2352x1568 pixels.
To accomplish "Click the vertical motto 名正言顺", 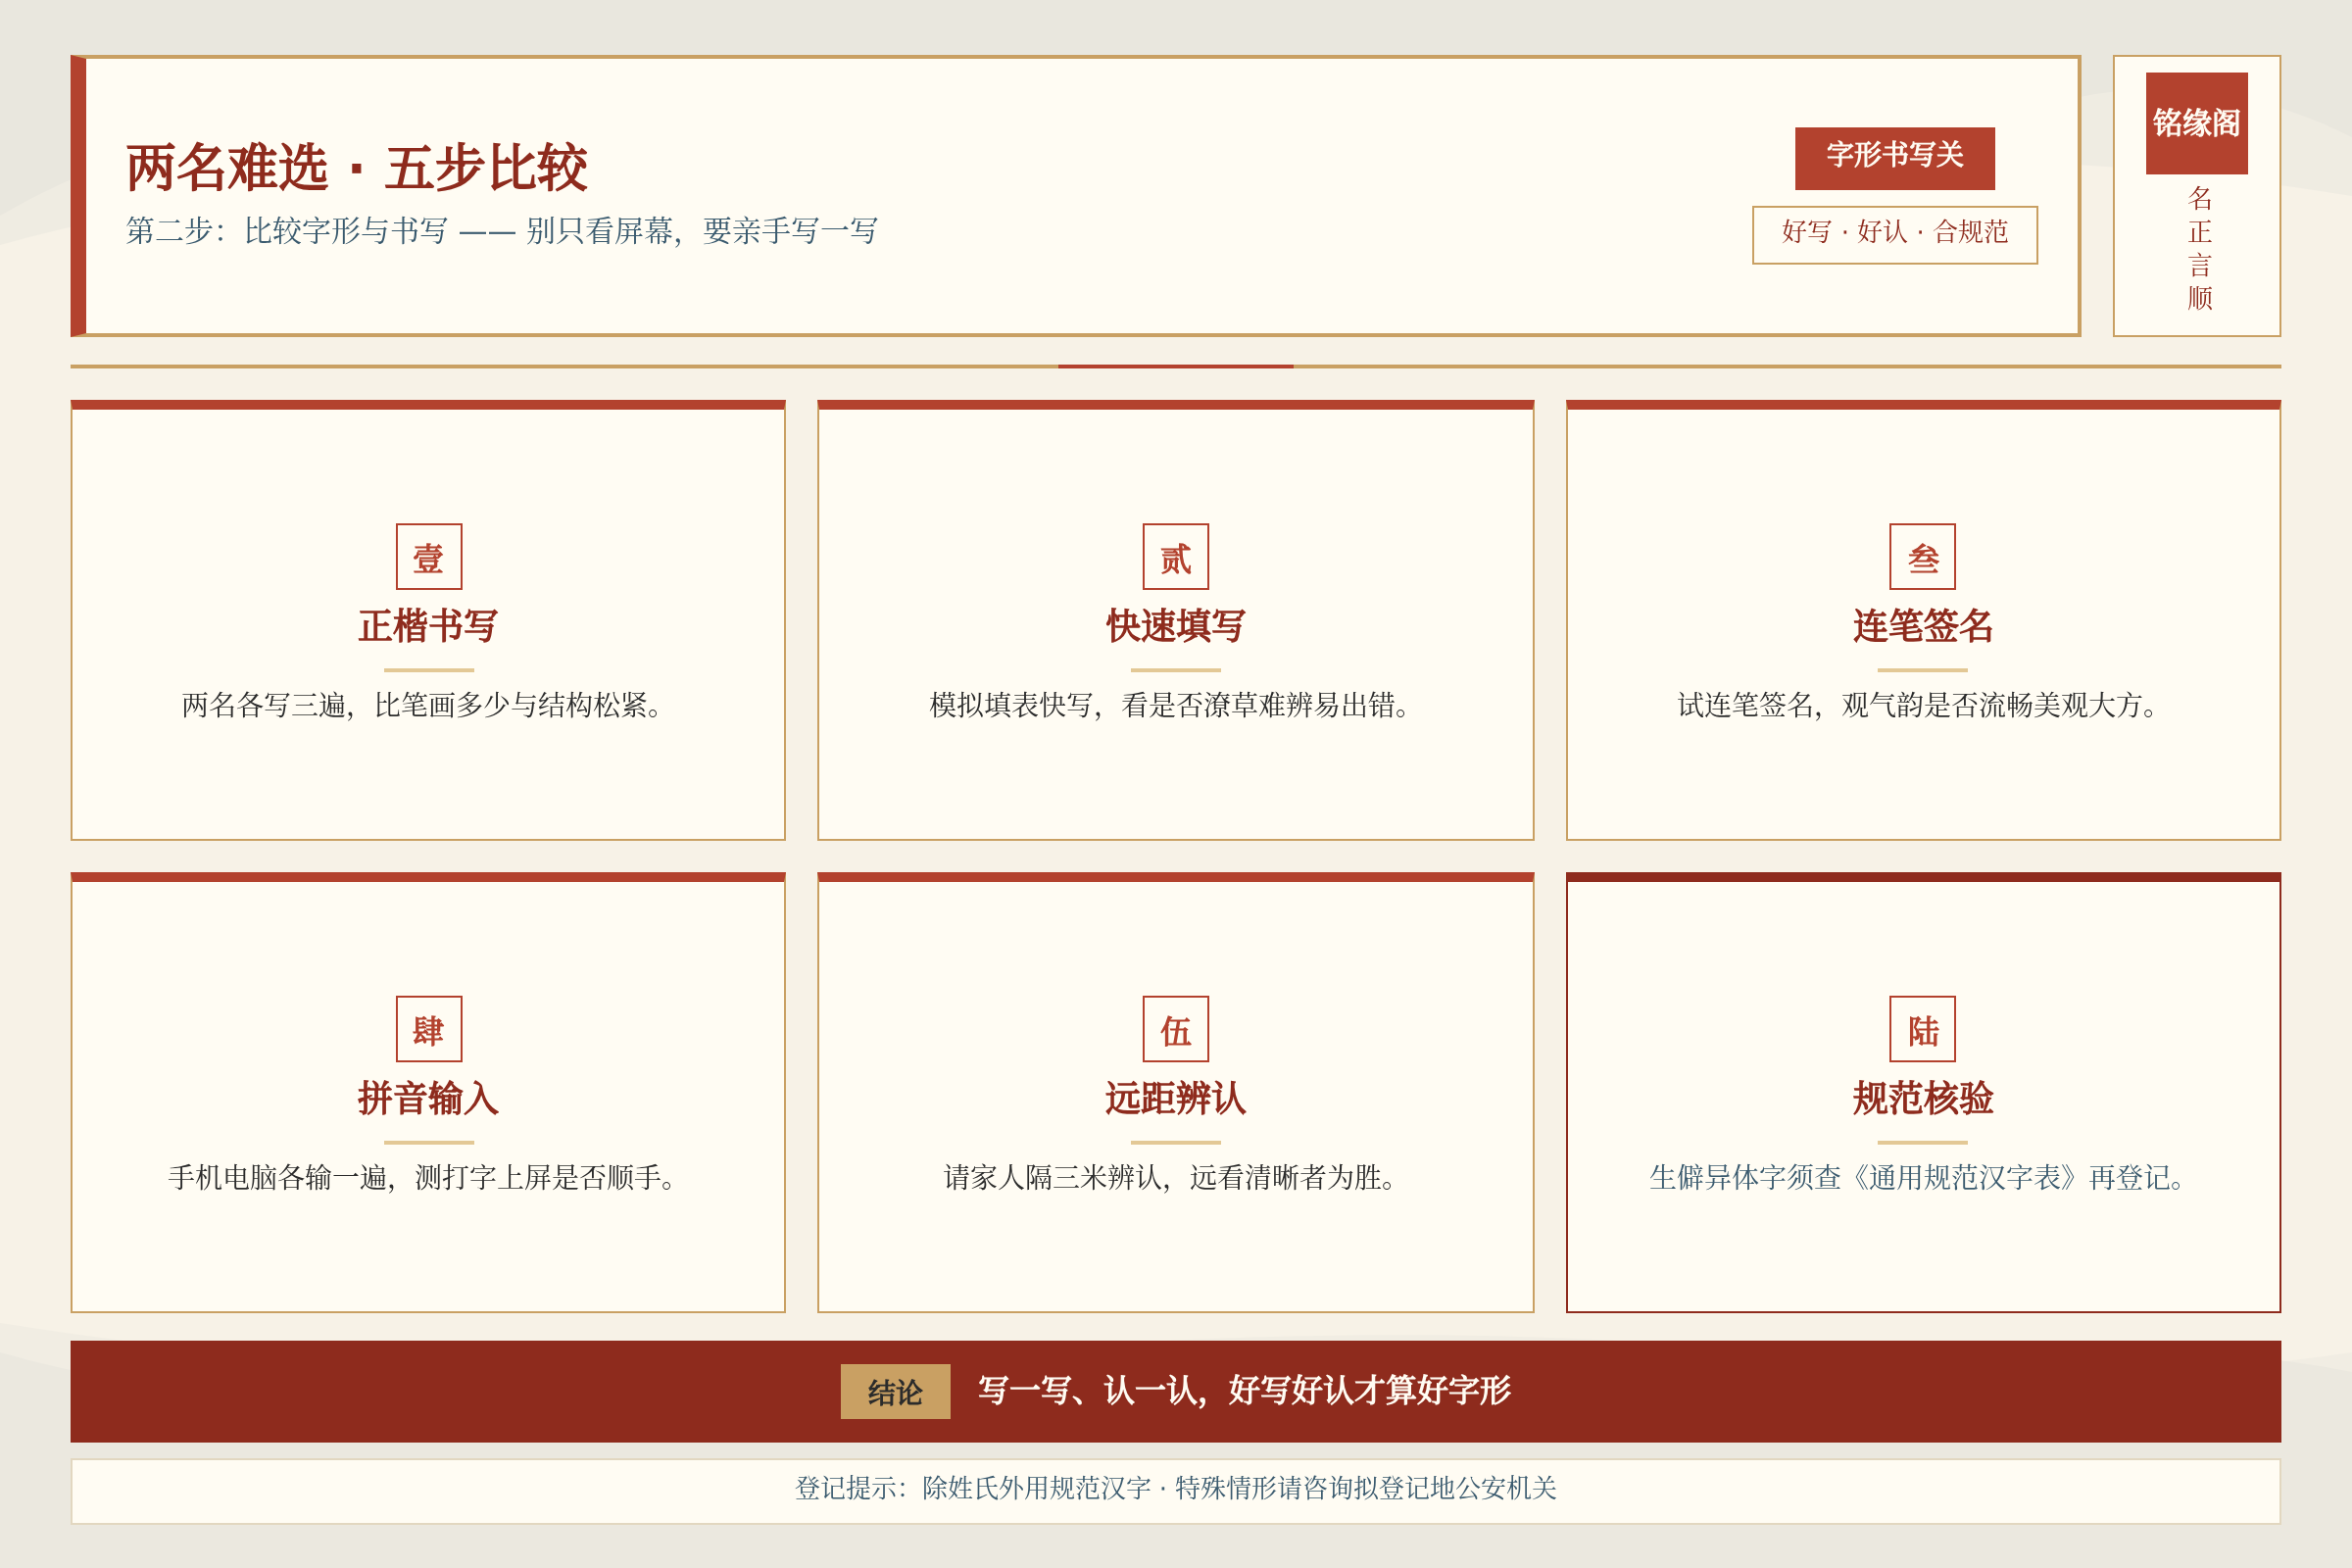I will [x=2199, y=248].
